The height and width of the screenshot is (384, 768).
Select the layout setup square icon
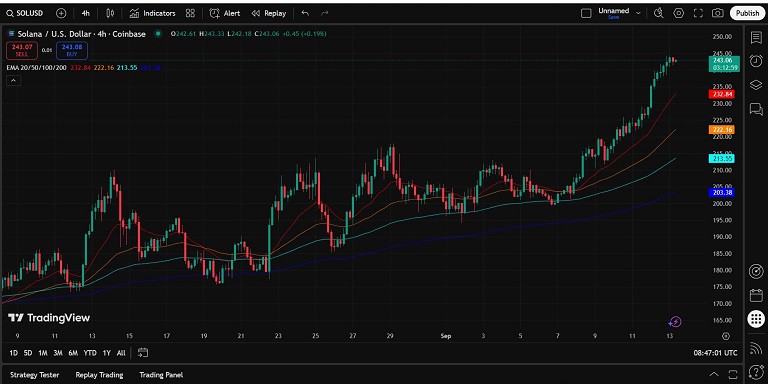[x=586, y=13]
